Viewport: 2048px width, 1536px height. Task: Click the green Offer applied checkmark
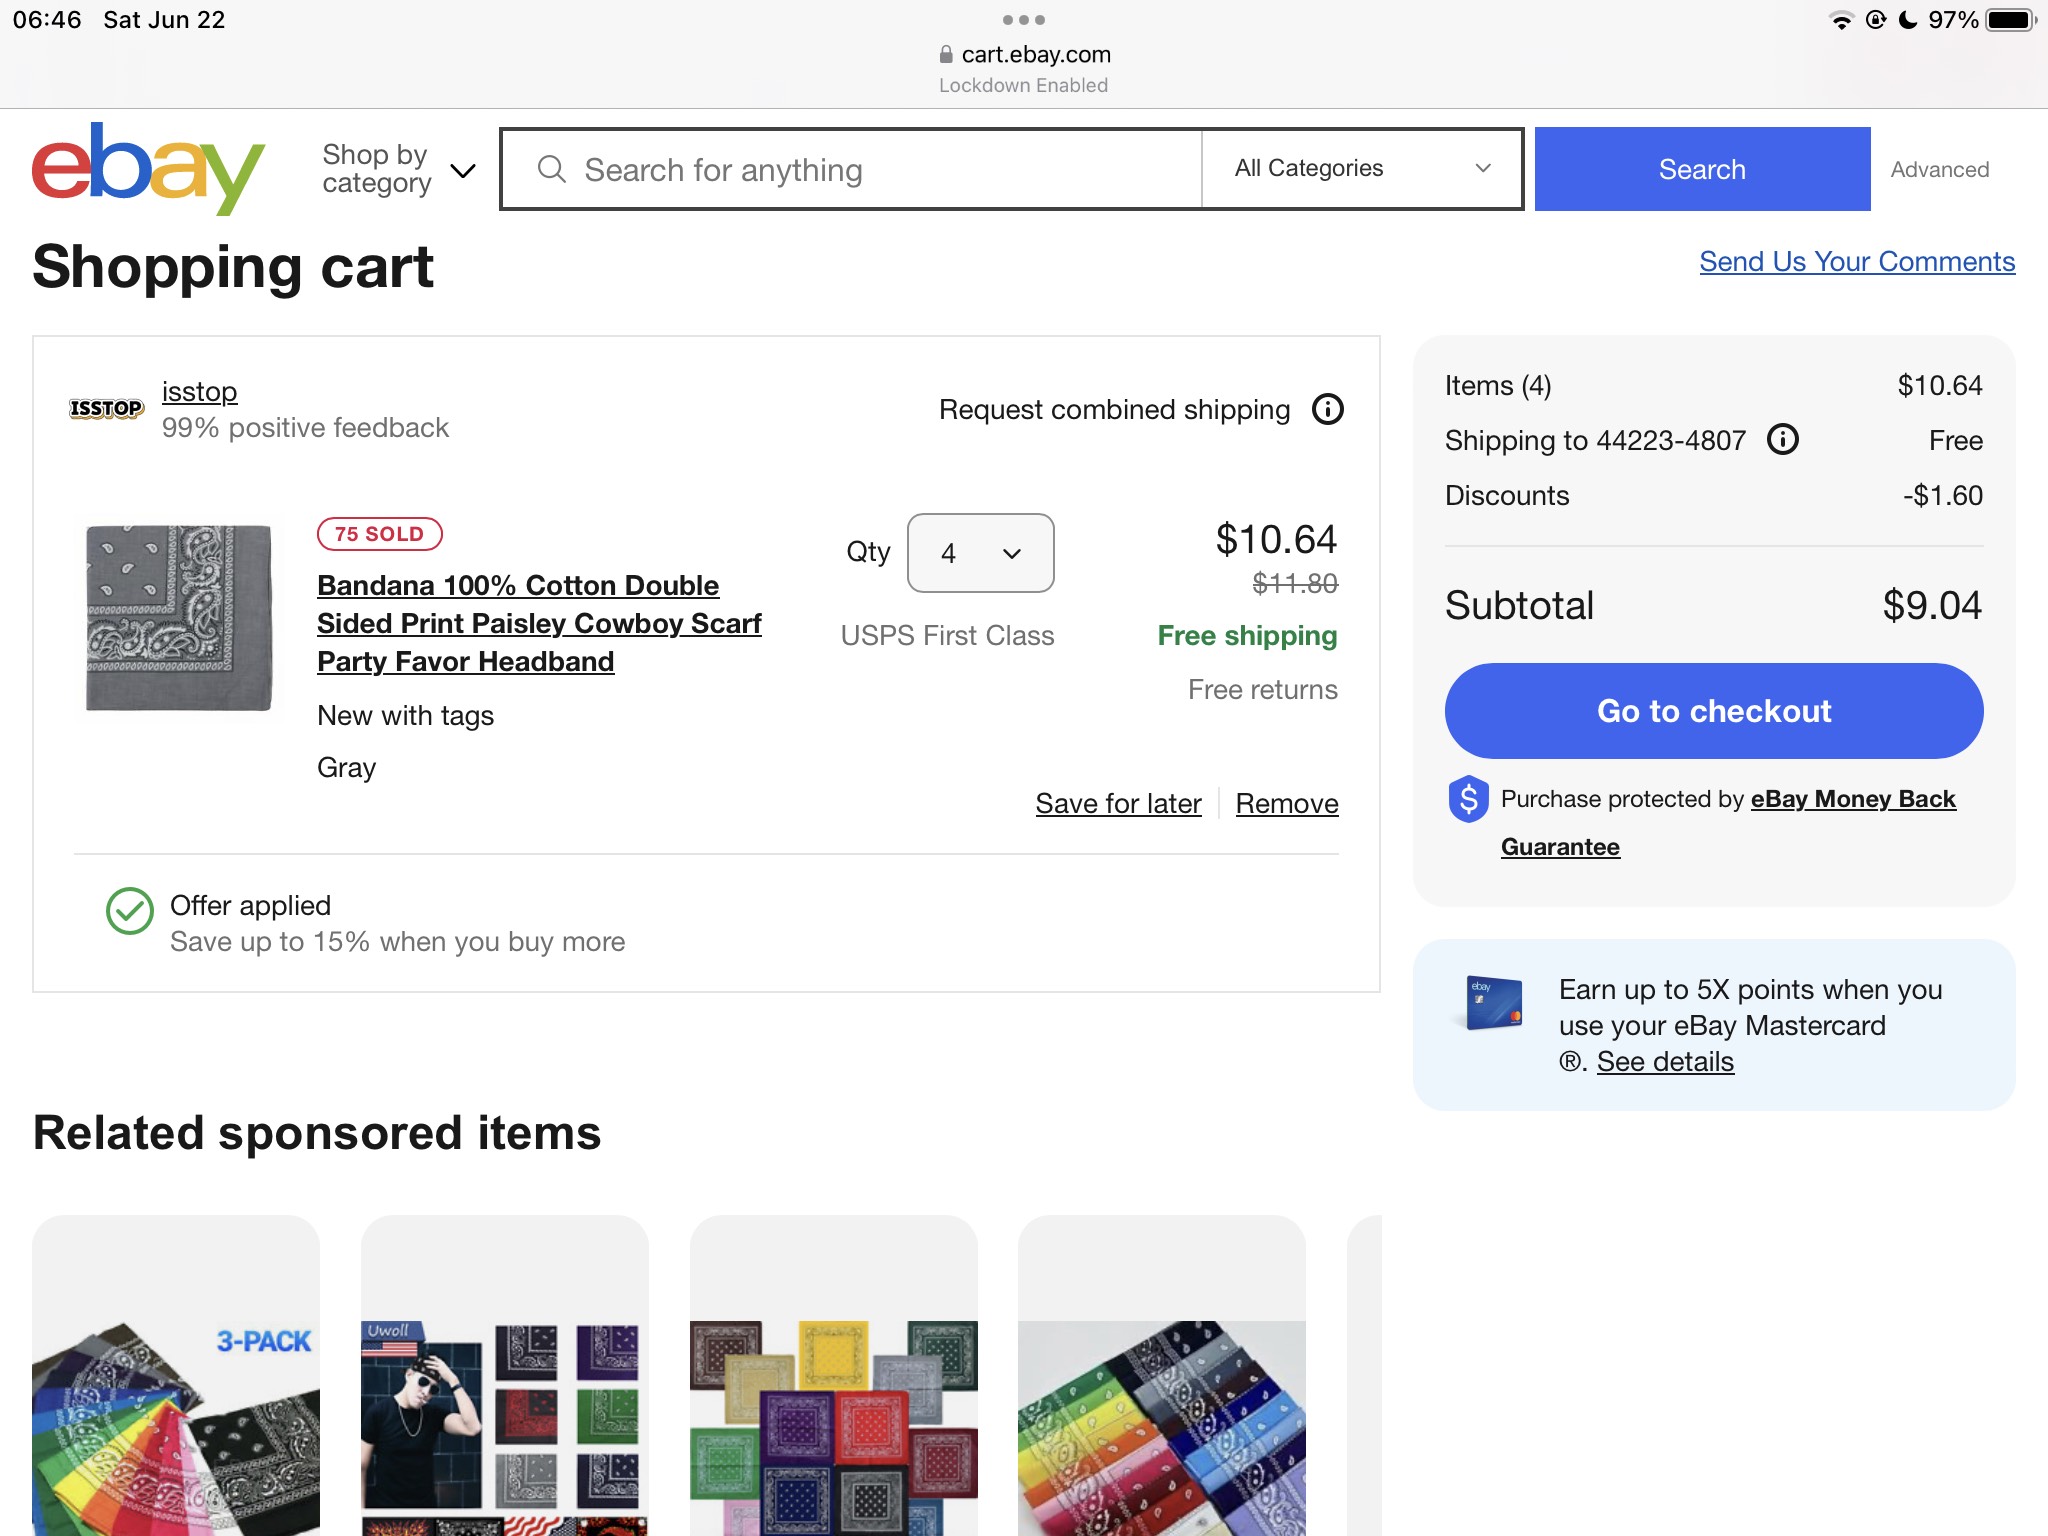coord(130,911)
